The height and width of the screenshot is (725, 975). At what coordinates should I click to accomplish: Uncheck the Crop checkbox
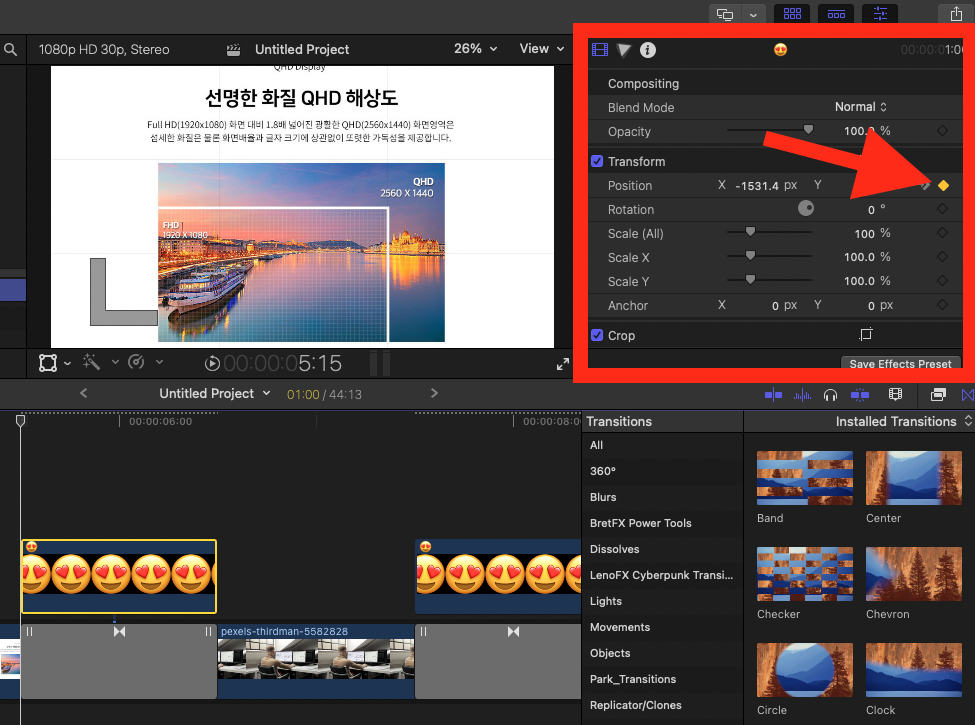click(x=597, y=335)
